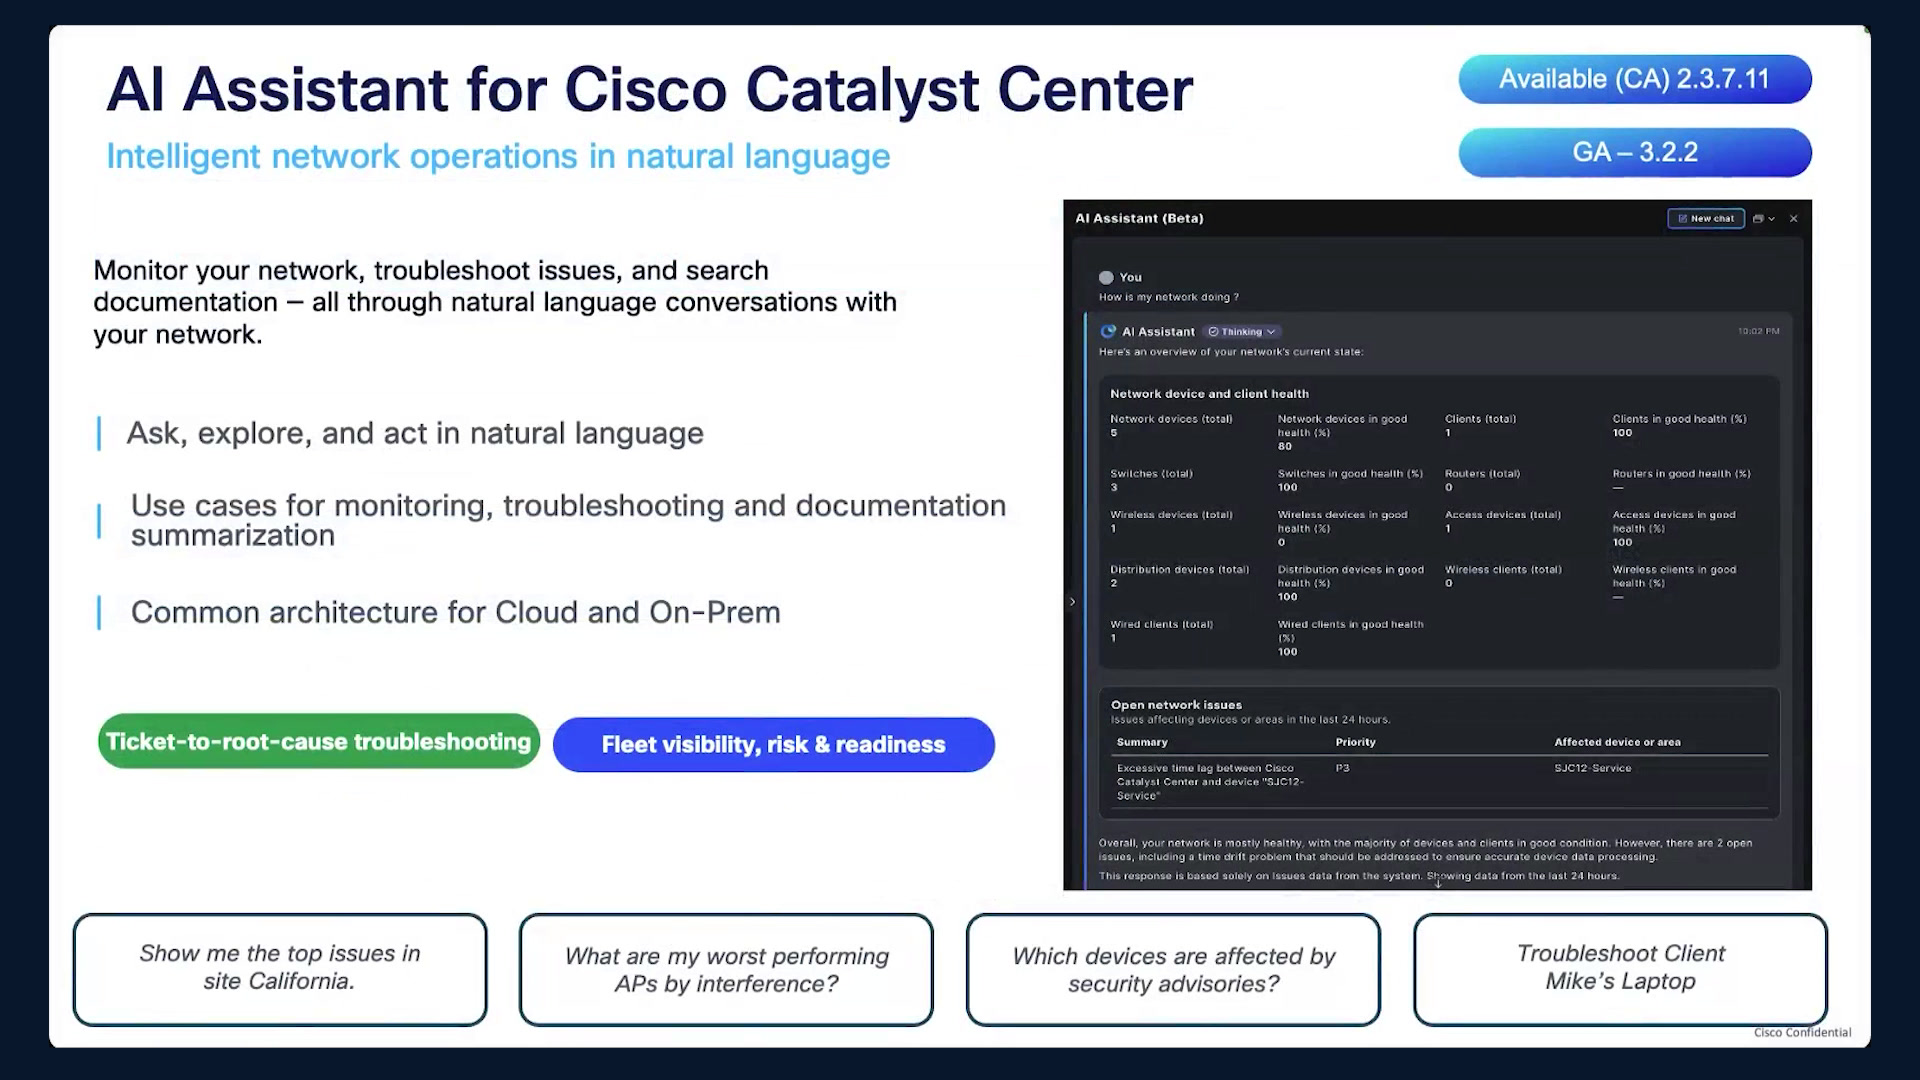Image resolution: width=1920 pixels, height=1080 pixels.
Task: Click the Ticket-to-root-cause troubleshooting pill
Action: coord(319,741)
